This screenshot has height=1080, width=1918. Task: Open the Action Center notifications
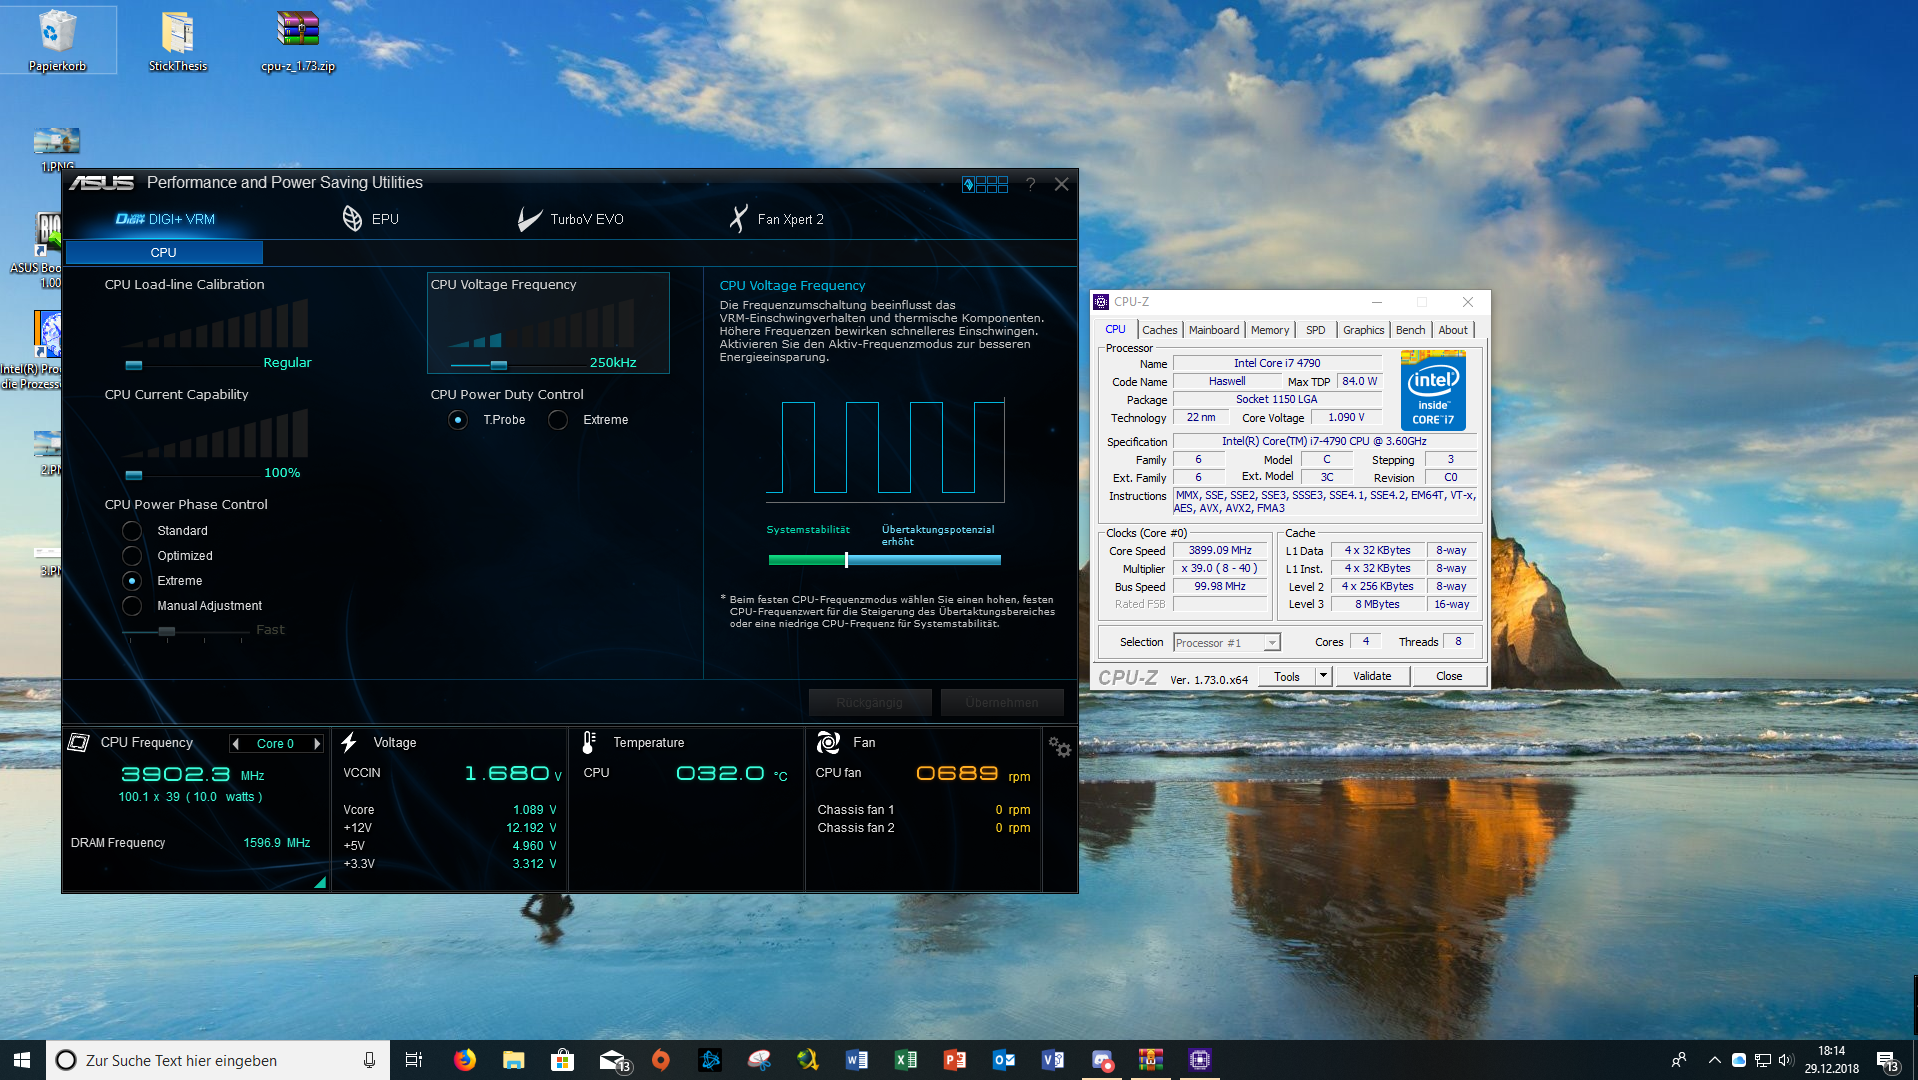pyautogui.click(x=1888, y=1060)
